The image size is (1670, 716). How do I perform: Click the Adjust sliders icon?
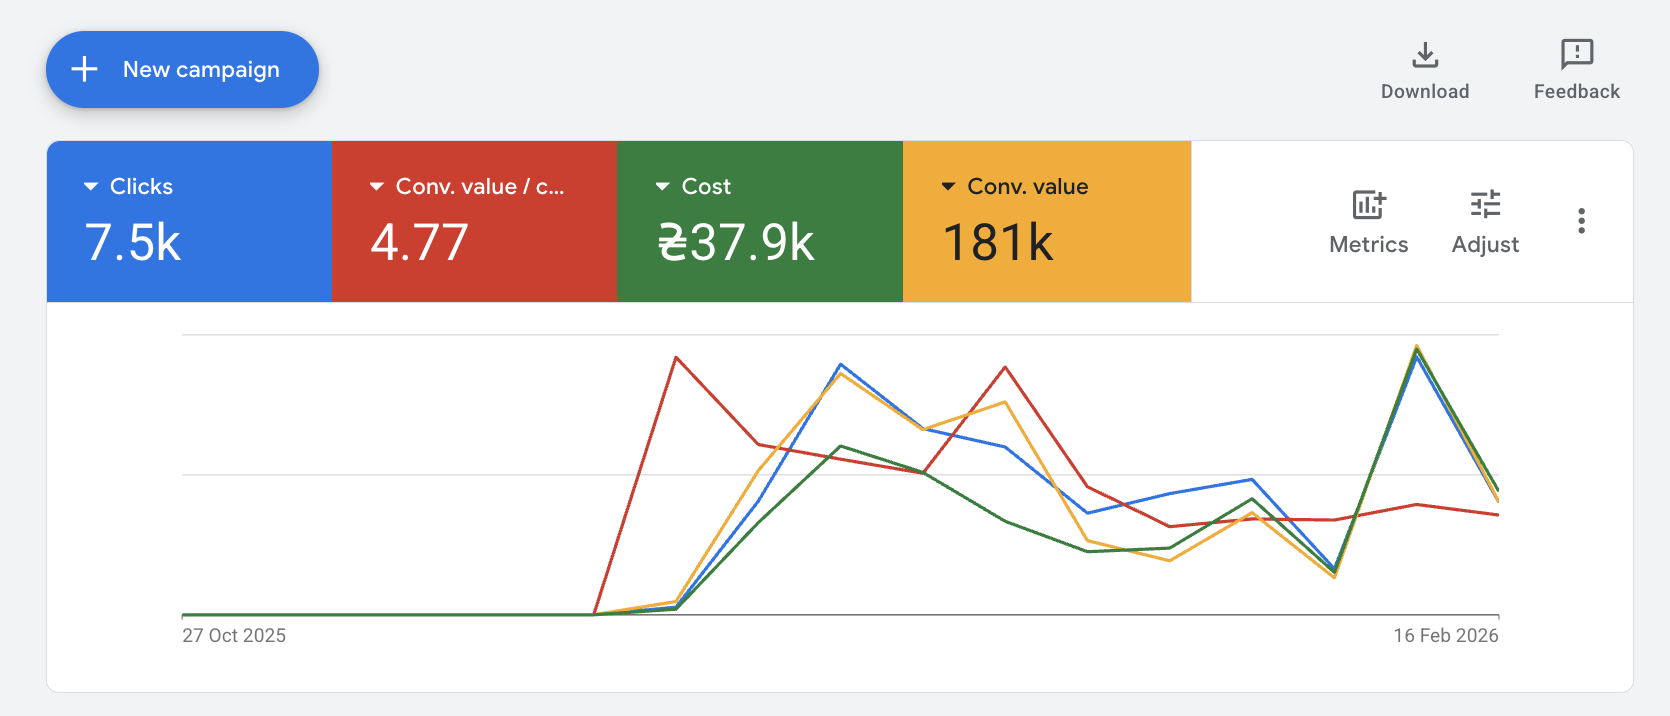point(1485,205)
